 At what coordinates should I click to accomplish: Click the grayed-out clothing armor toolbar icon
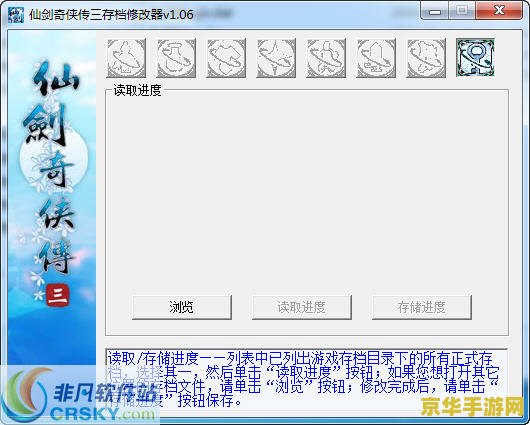226,58
